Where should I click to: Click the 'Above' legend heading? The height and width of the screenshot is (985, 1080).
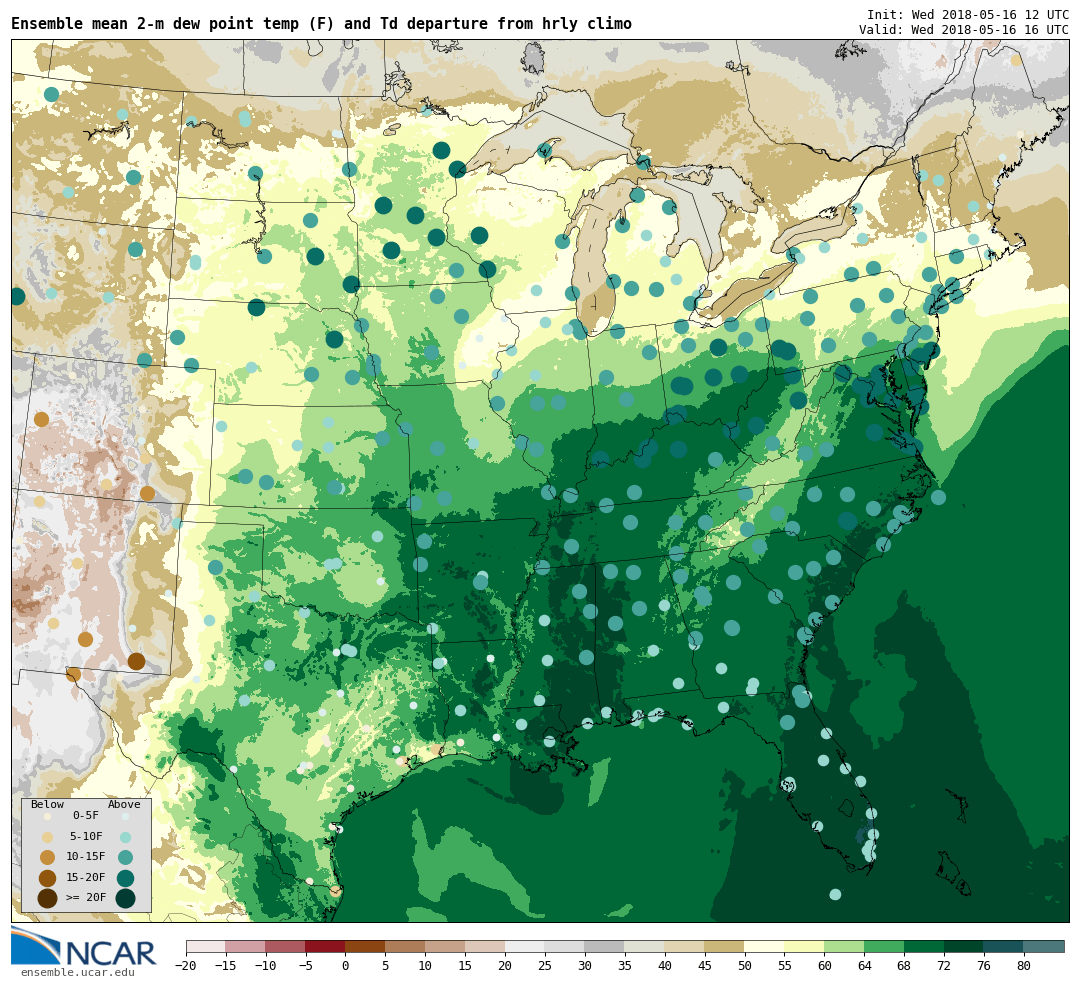pos(124,804)
